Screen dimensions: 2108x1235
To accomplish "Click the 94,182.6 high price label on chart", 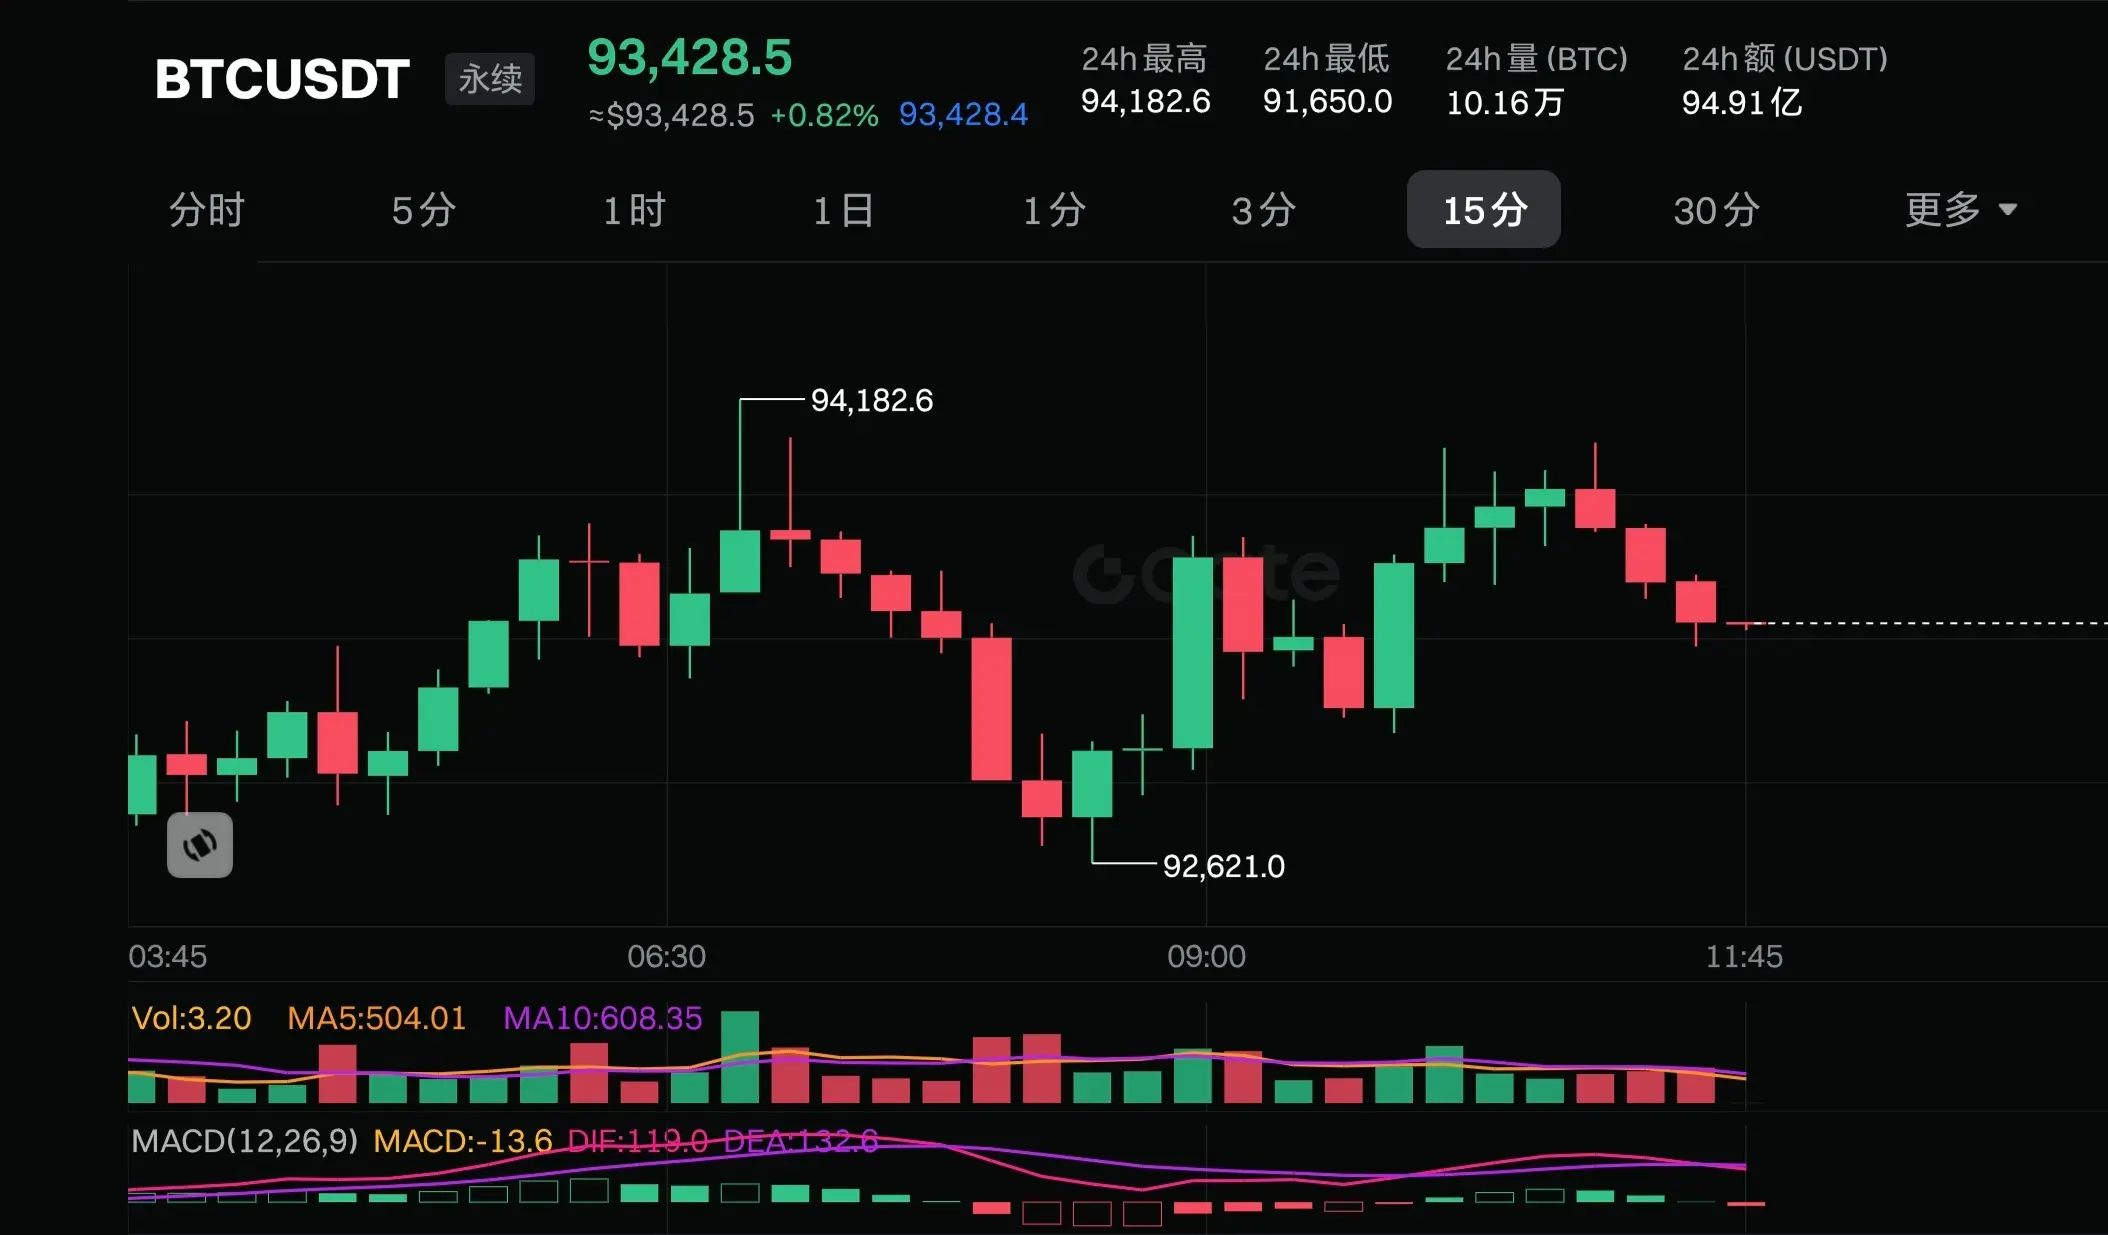I will point(871,400).
